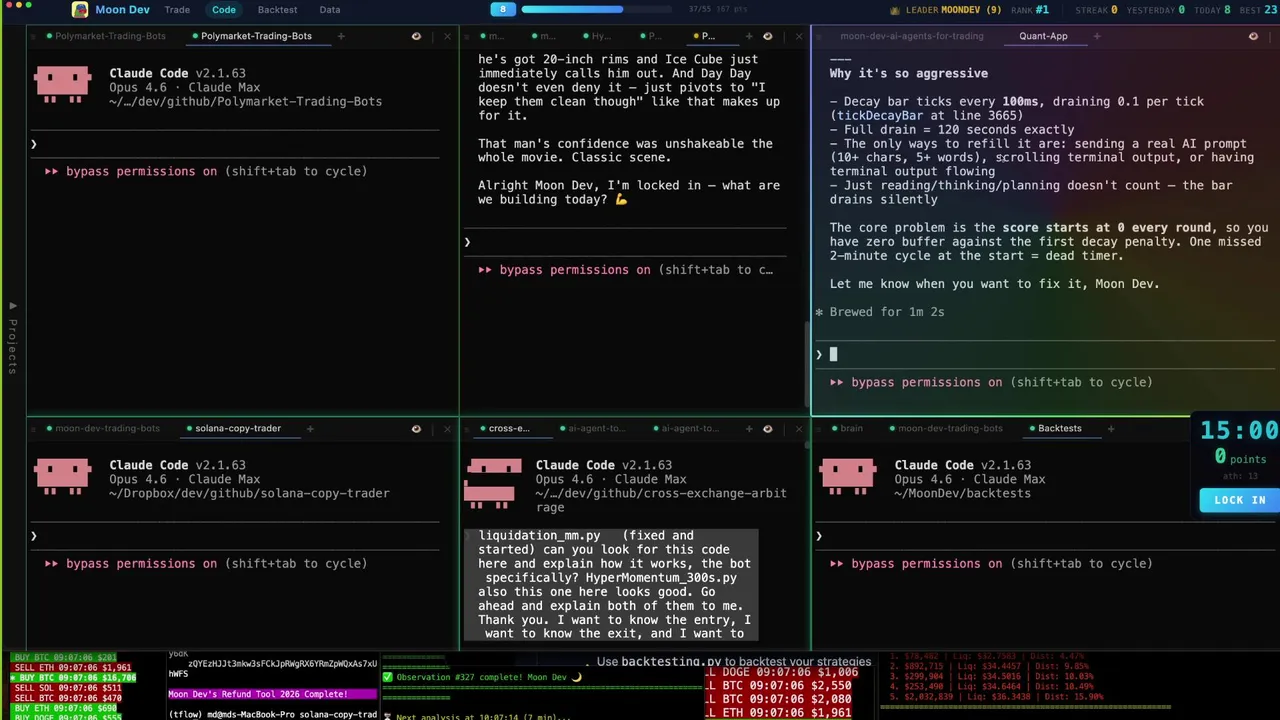The width and height of the screenshot is (1280, 720).
Task: Select the brain tab
Action: point(846,428)
